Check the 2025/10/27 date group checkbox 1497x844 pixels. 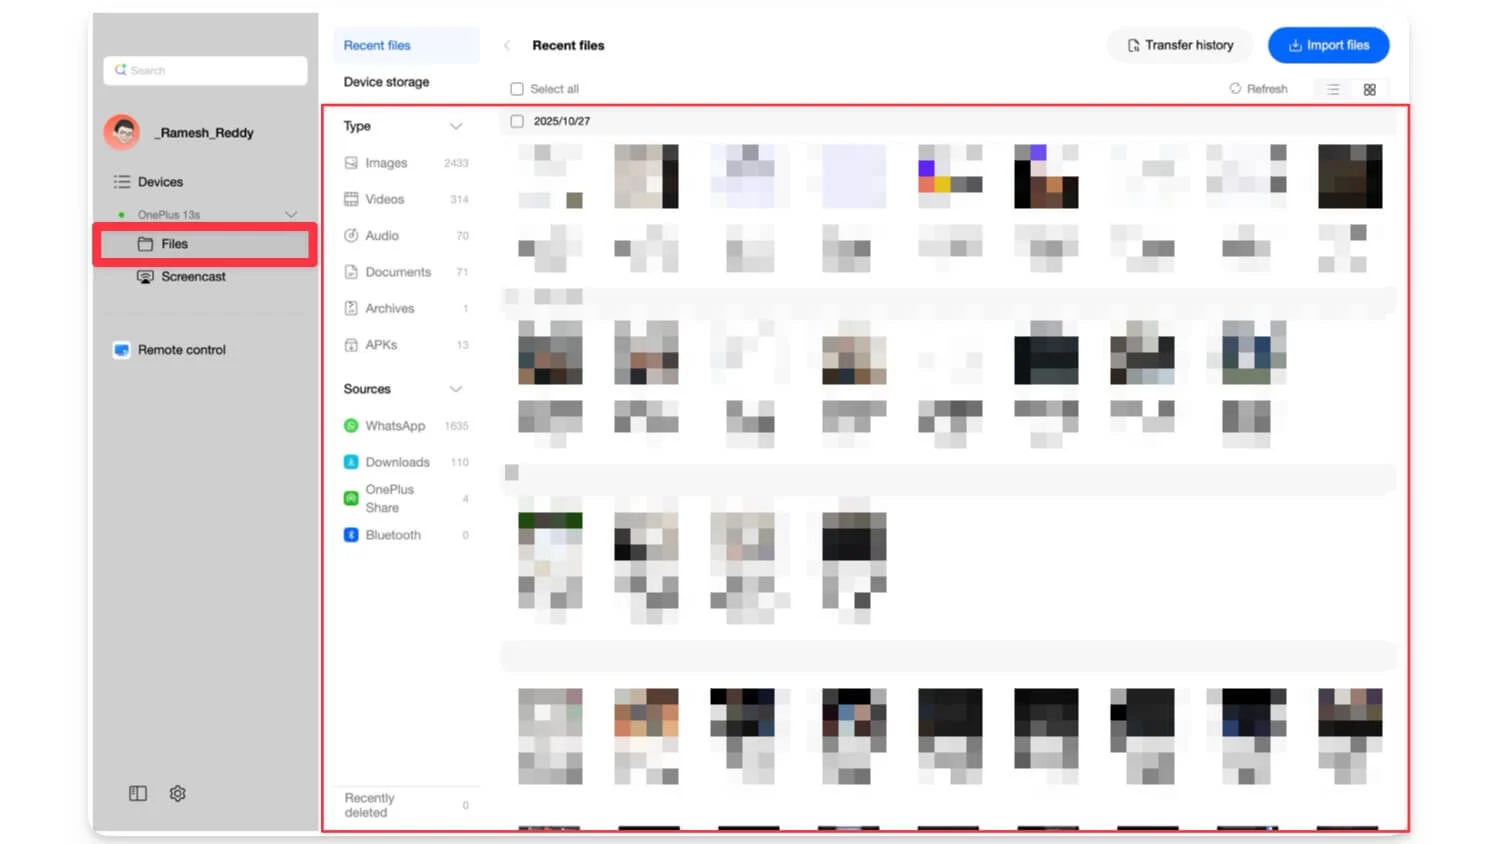click(x=517, y=120)
